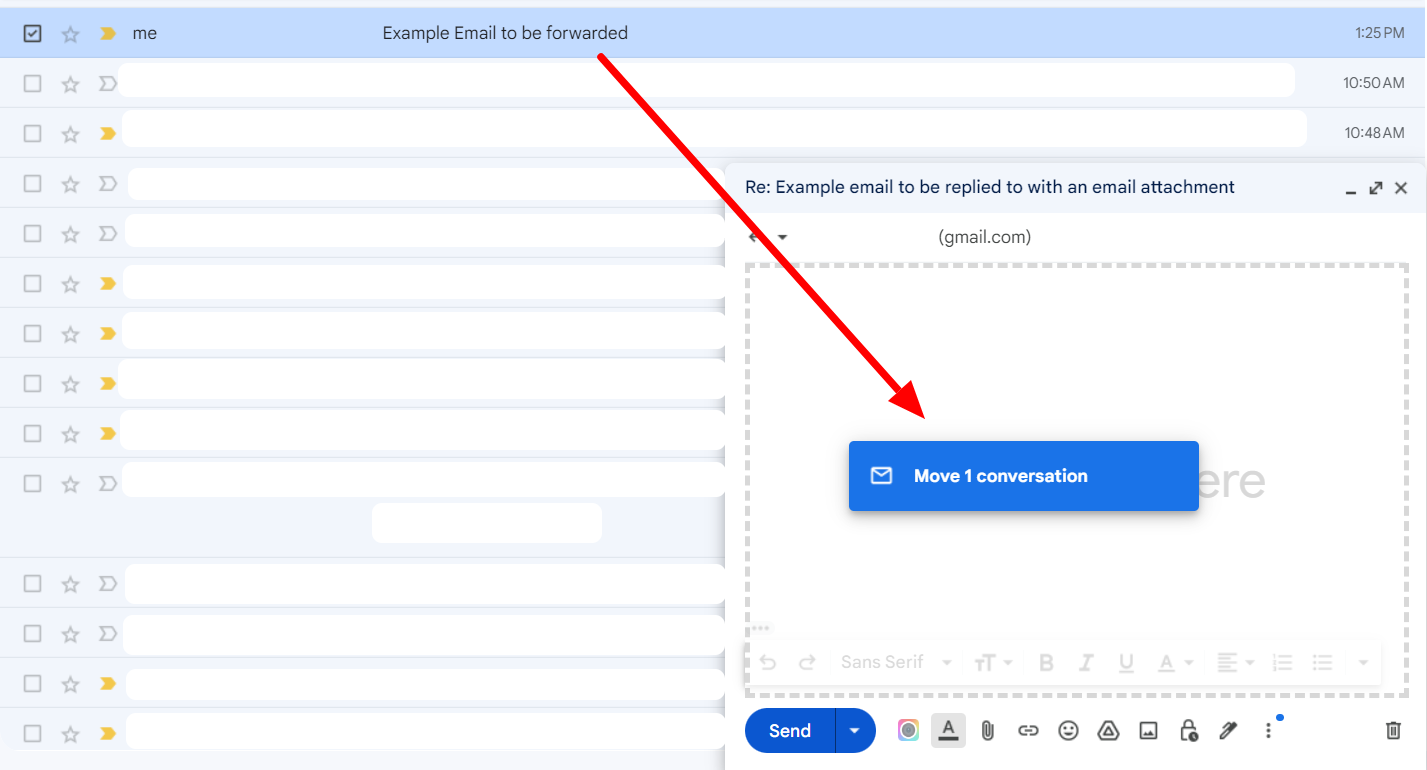Toggle formatting options underlined A button
This screenshot has width=1427, height=770.
click(x=948, y=731)
